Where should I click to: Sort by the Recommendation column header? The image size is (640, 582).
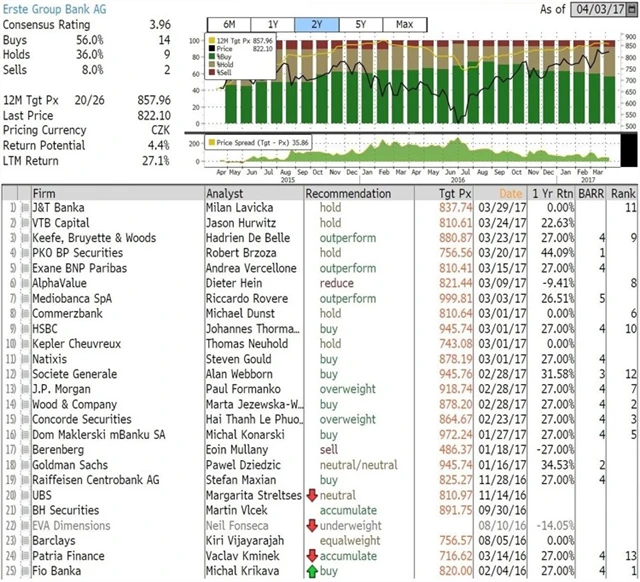pos(348,192)
